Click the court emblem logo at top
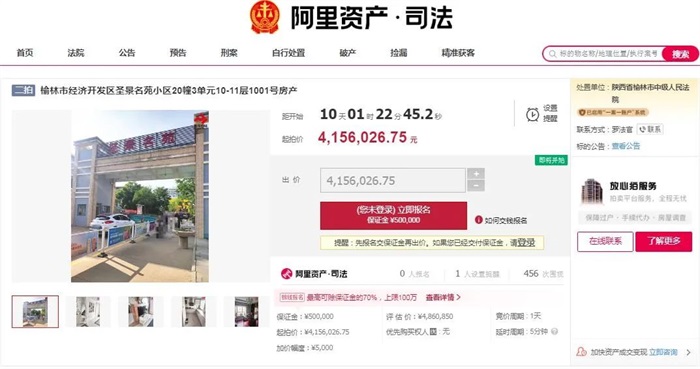 (x=265, y=17)
